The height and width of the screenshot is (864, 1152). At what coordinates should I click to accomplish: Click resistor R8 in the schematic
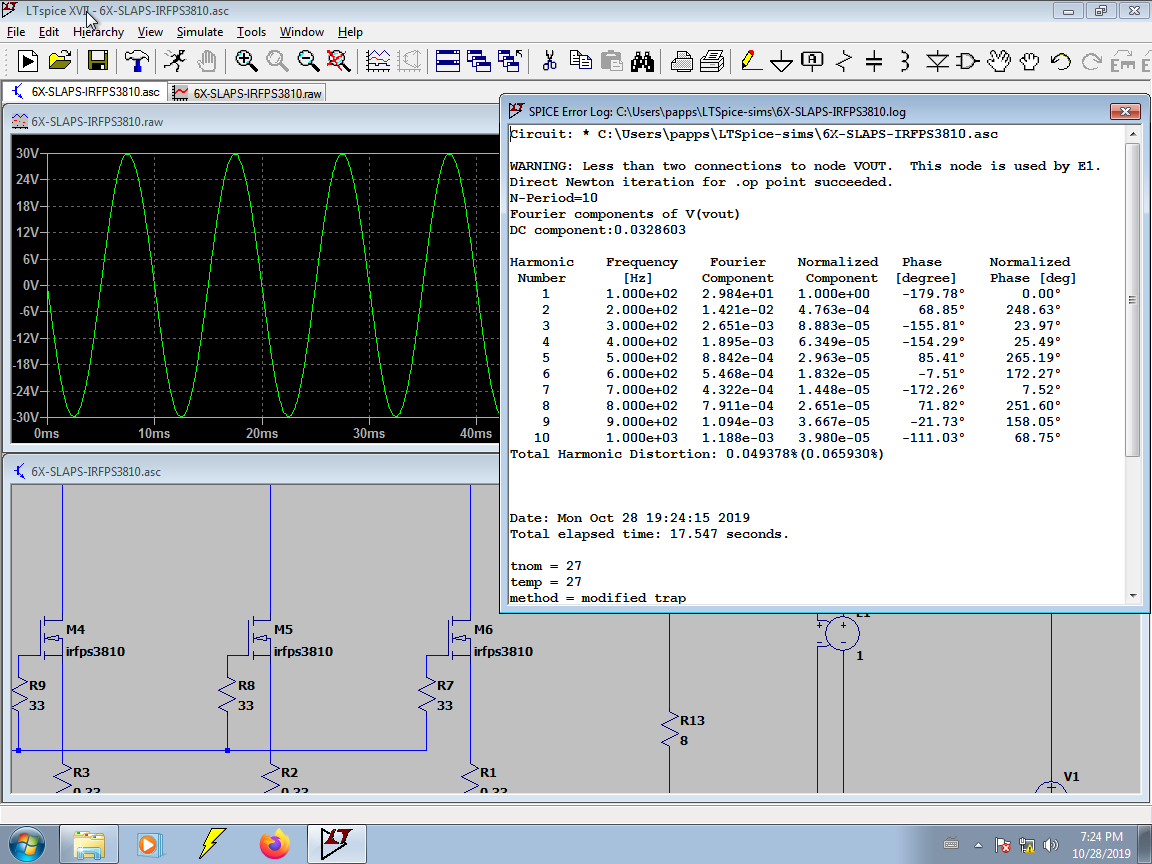228,695
